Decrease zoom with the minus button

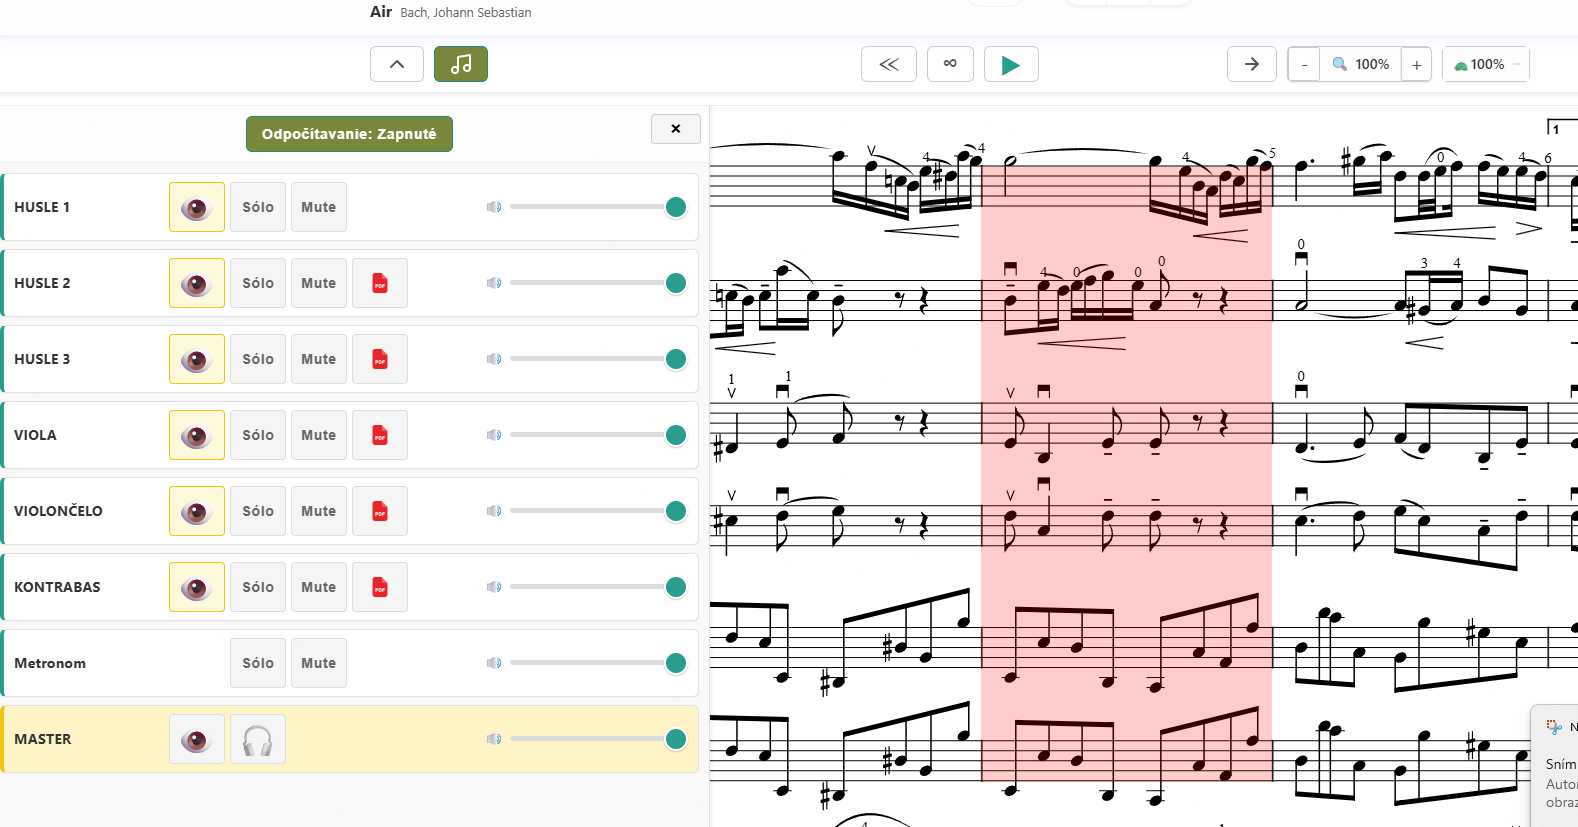pos(1304,64)
